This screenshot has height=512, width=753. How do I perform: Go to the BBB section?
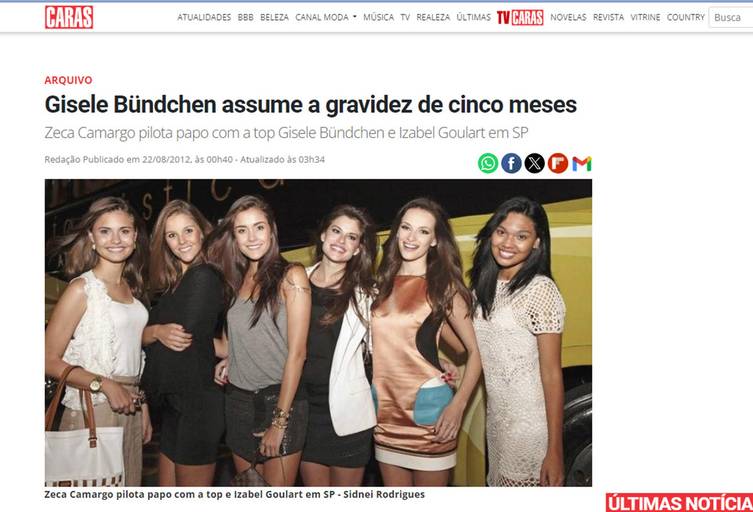point(245,17)
